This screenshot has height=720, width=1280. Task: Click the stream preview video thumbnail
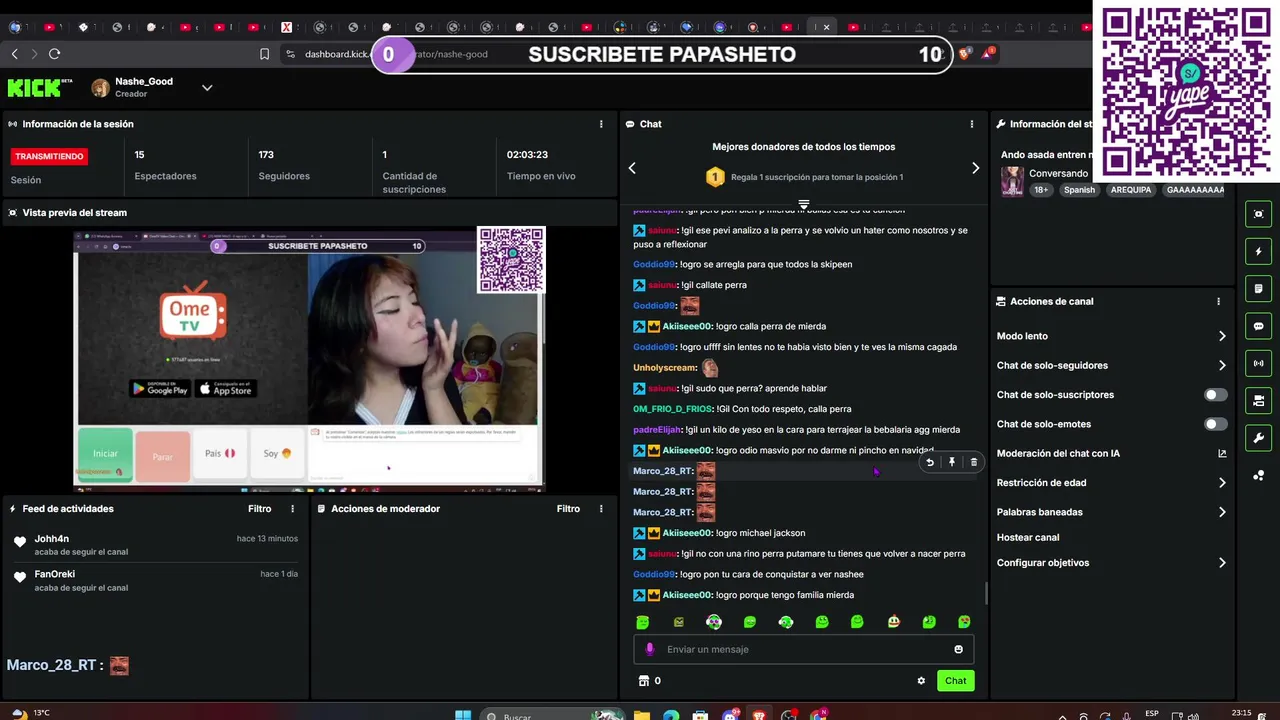(x=309, y=359)
